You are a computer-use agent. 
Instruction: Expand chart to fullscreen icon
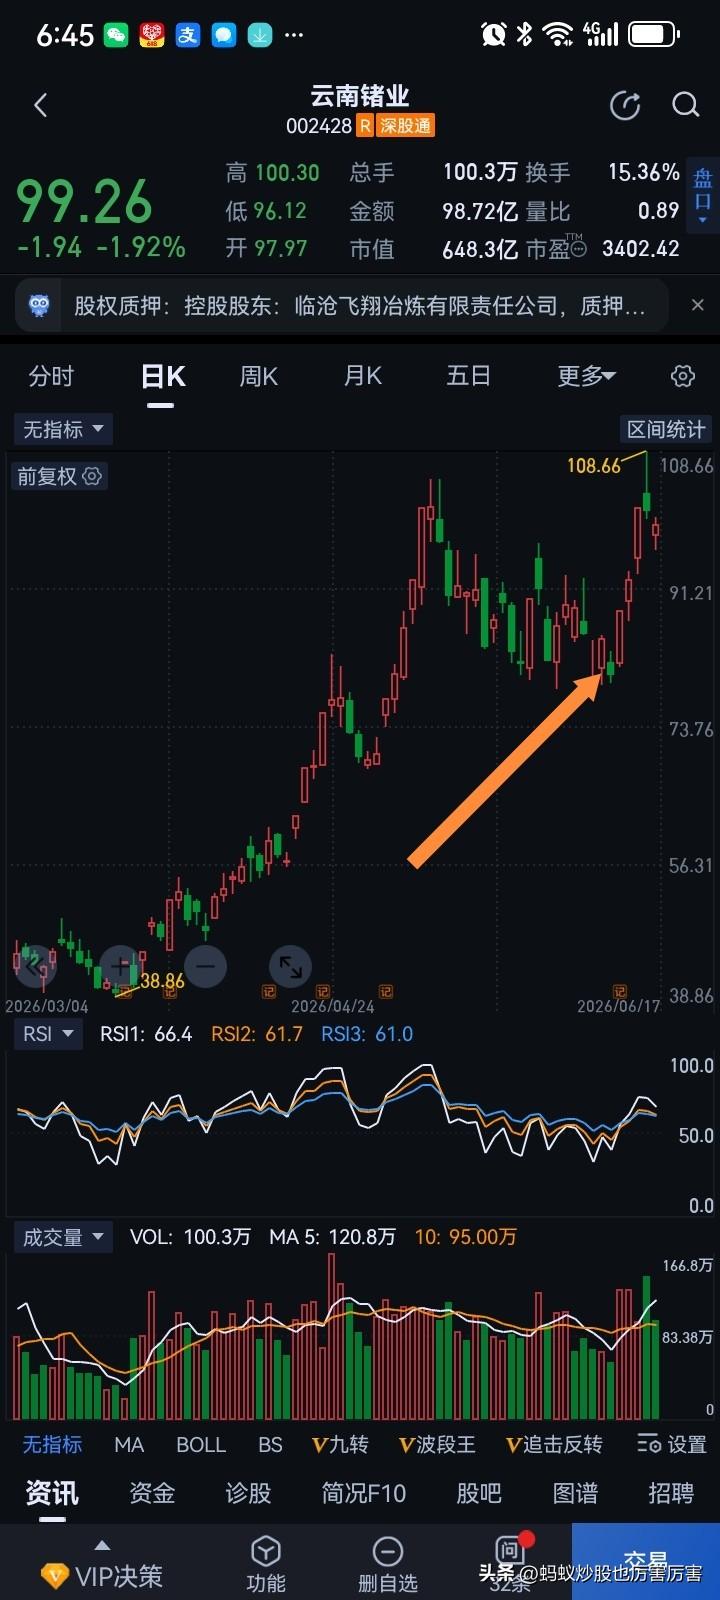(291, 966)
